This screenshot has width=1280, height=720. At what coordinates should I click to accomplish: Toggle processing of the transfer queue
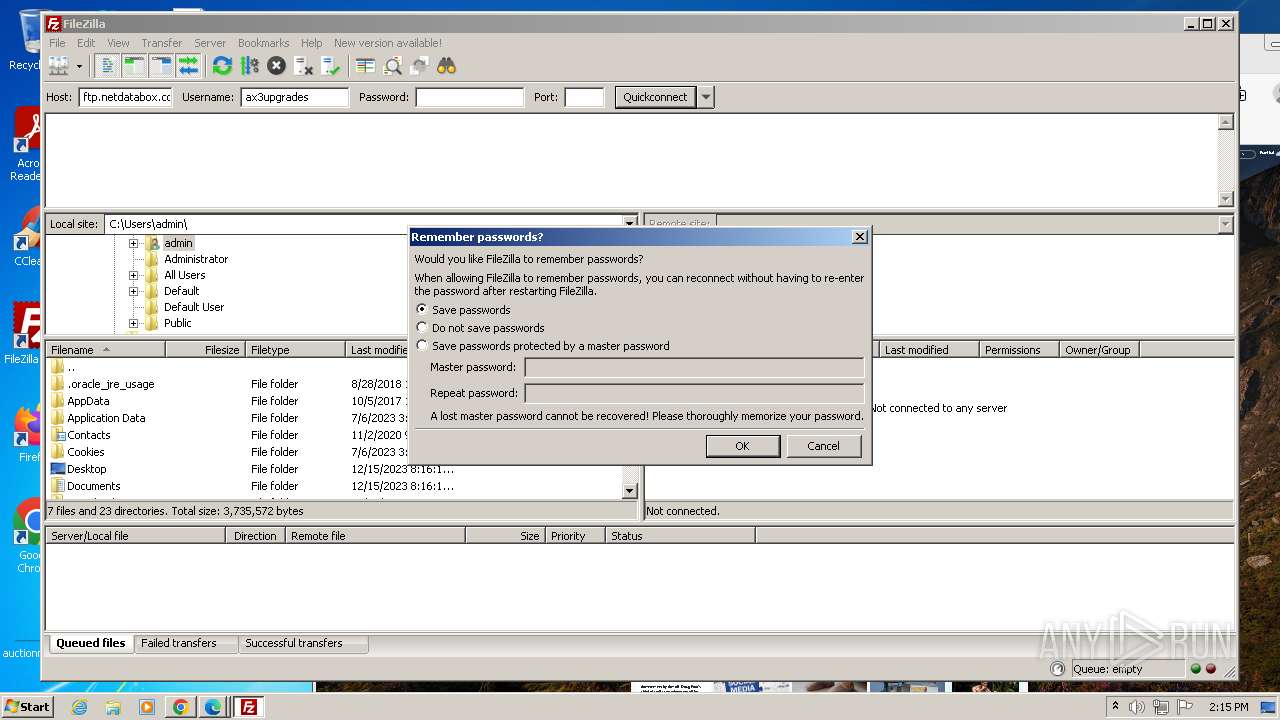coord(249,66)
